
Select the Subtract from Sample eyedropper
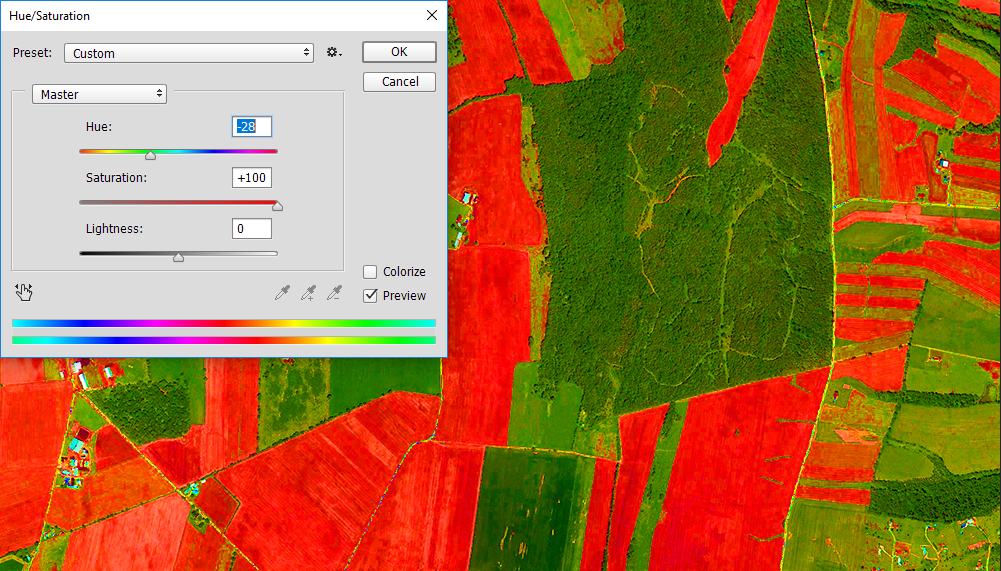tap(335, 293)
